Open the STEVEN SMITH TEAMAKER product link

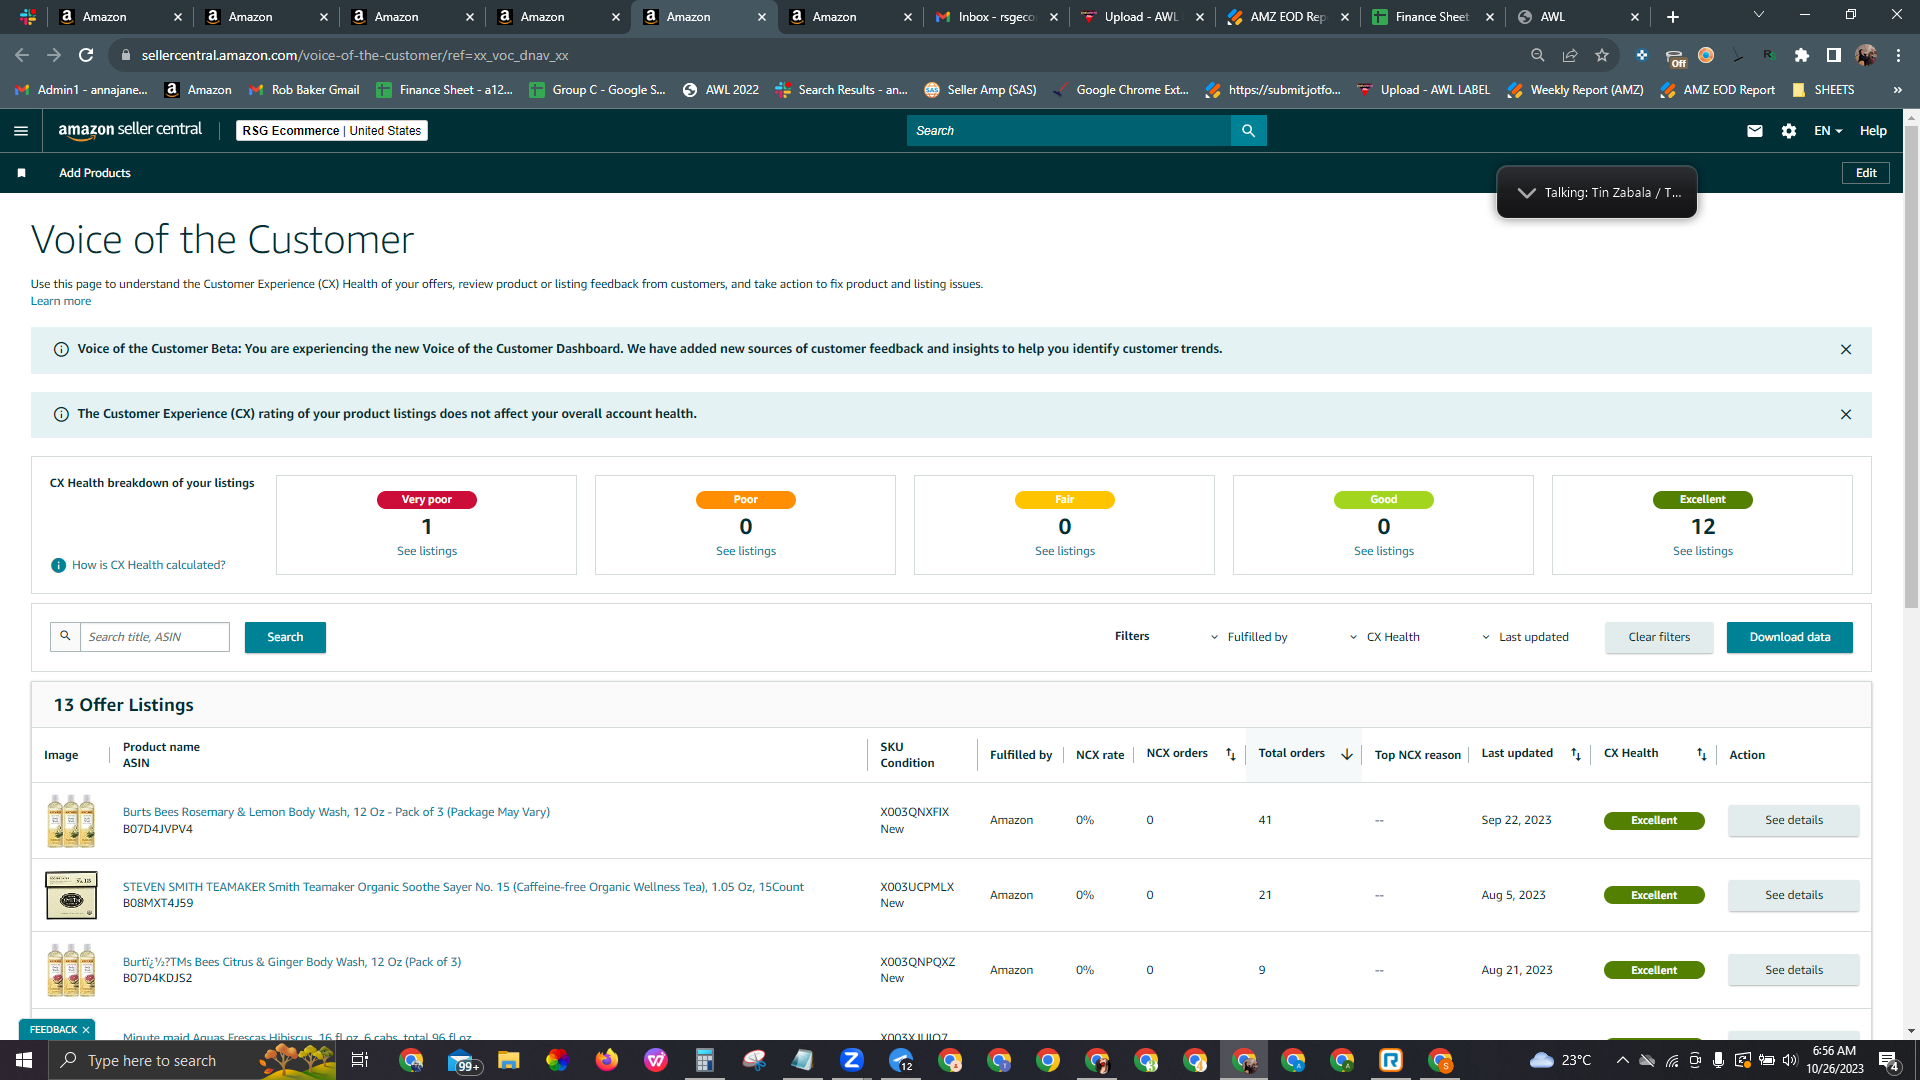pos(463,888)
